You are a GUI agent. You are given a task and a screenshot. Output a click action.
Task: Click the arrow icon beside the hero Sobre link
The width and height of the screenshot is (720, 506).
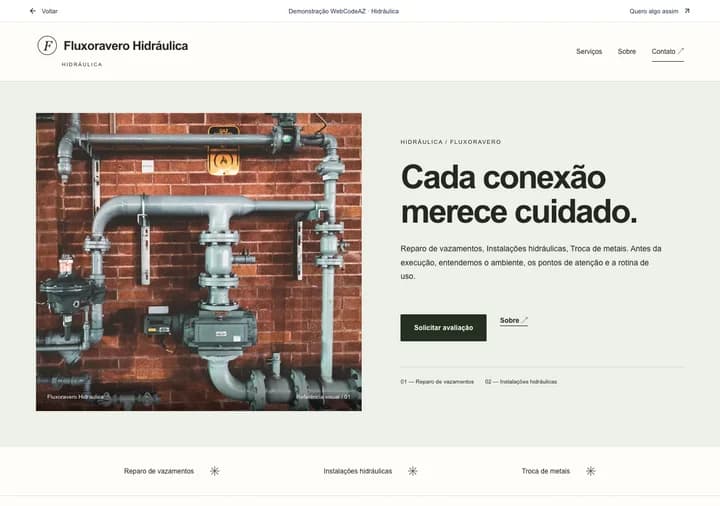coord(525,320)
